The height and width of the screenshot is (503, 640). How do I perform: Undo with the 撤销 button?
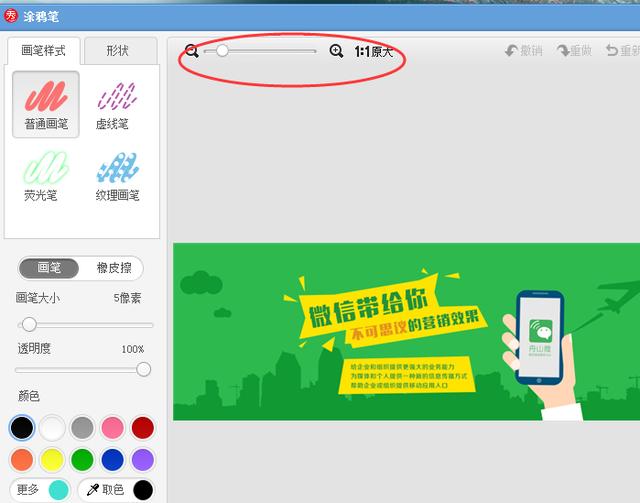click(524, 51)
